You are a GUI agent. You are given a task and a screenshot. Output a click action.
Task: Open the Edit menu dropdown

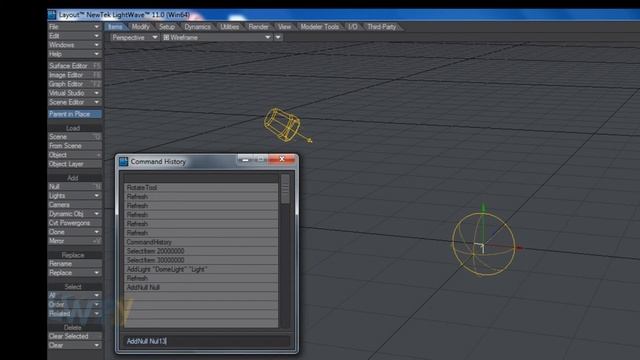click(x=74, y=36)
